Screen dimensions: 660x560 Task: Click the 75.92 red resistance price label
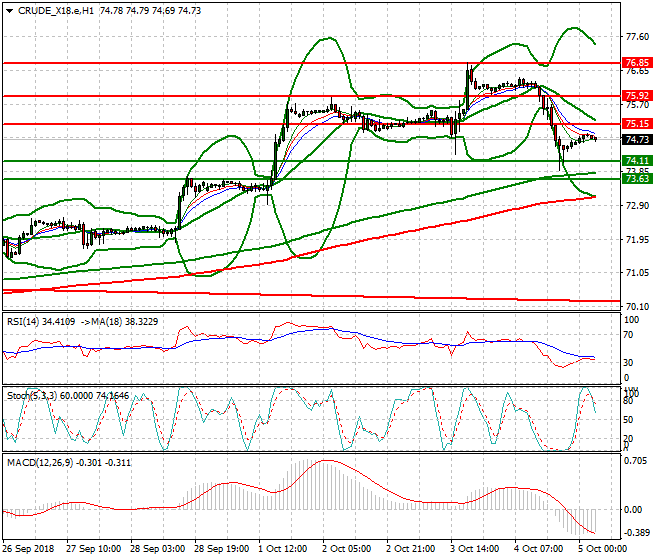(637, 96)
